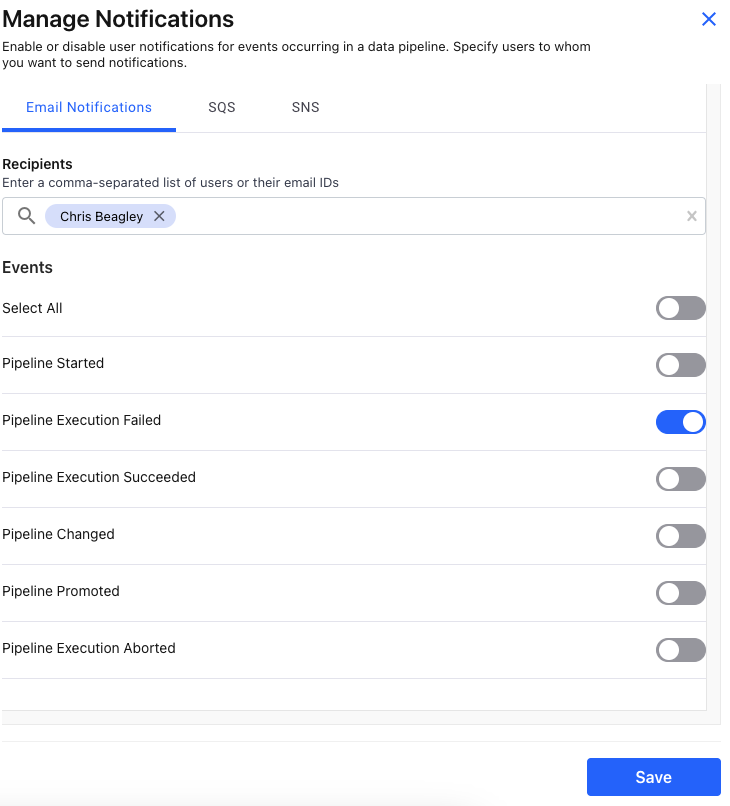Click the Select All label text
The height and width of the screenshot is (806, 730).
32,308
